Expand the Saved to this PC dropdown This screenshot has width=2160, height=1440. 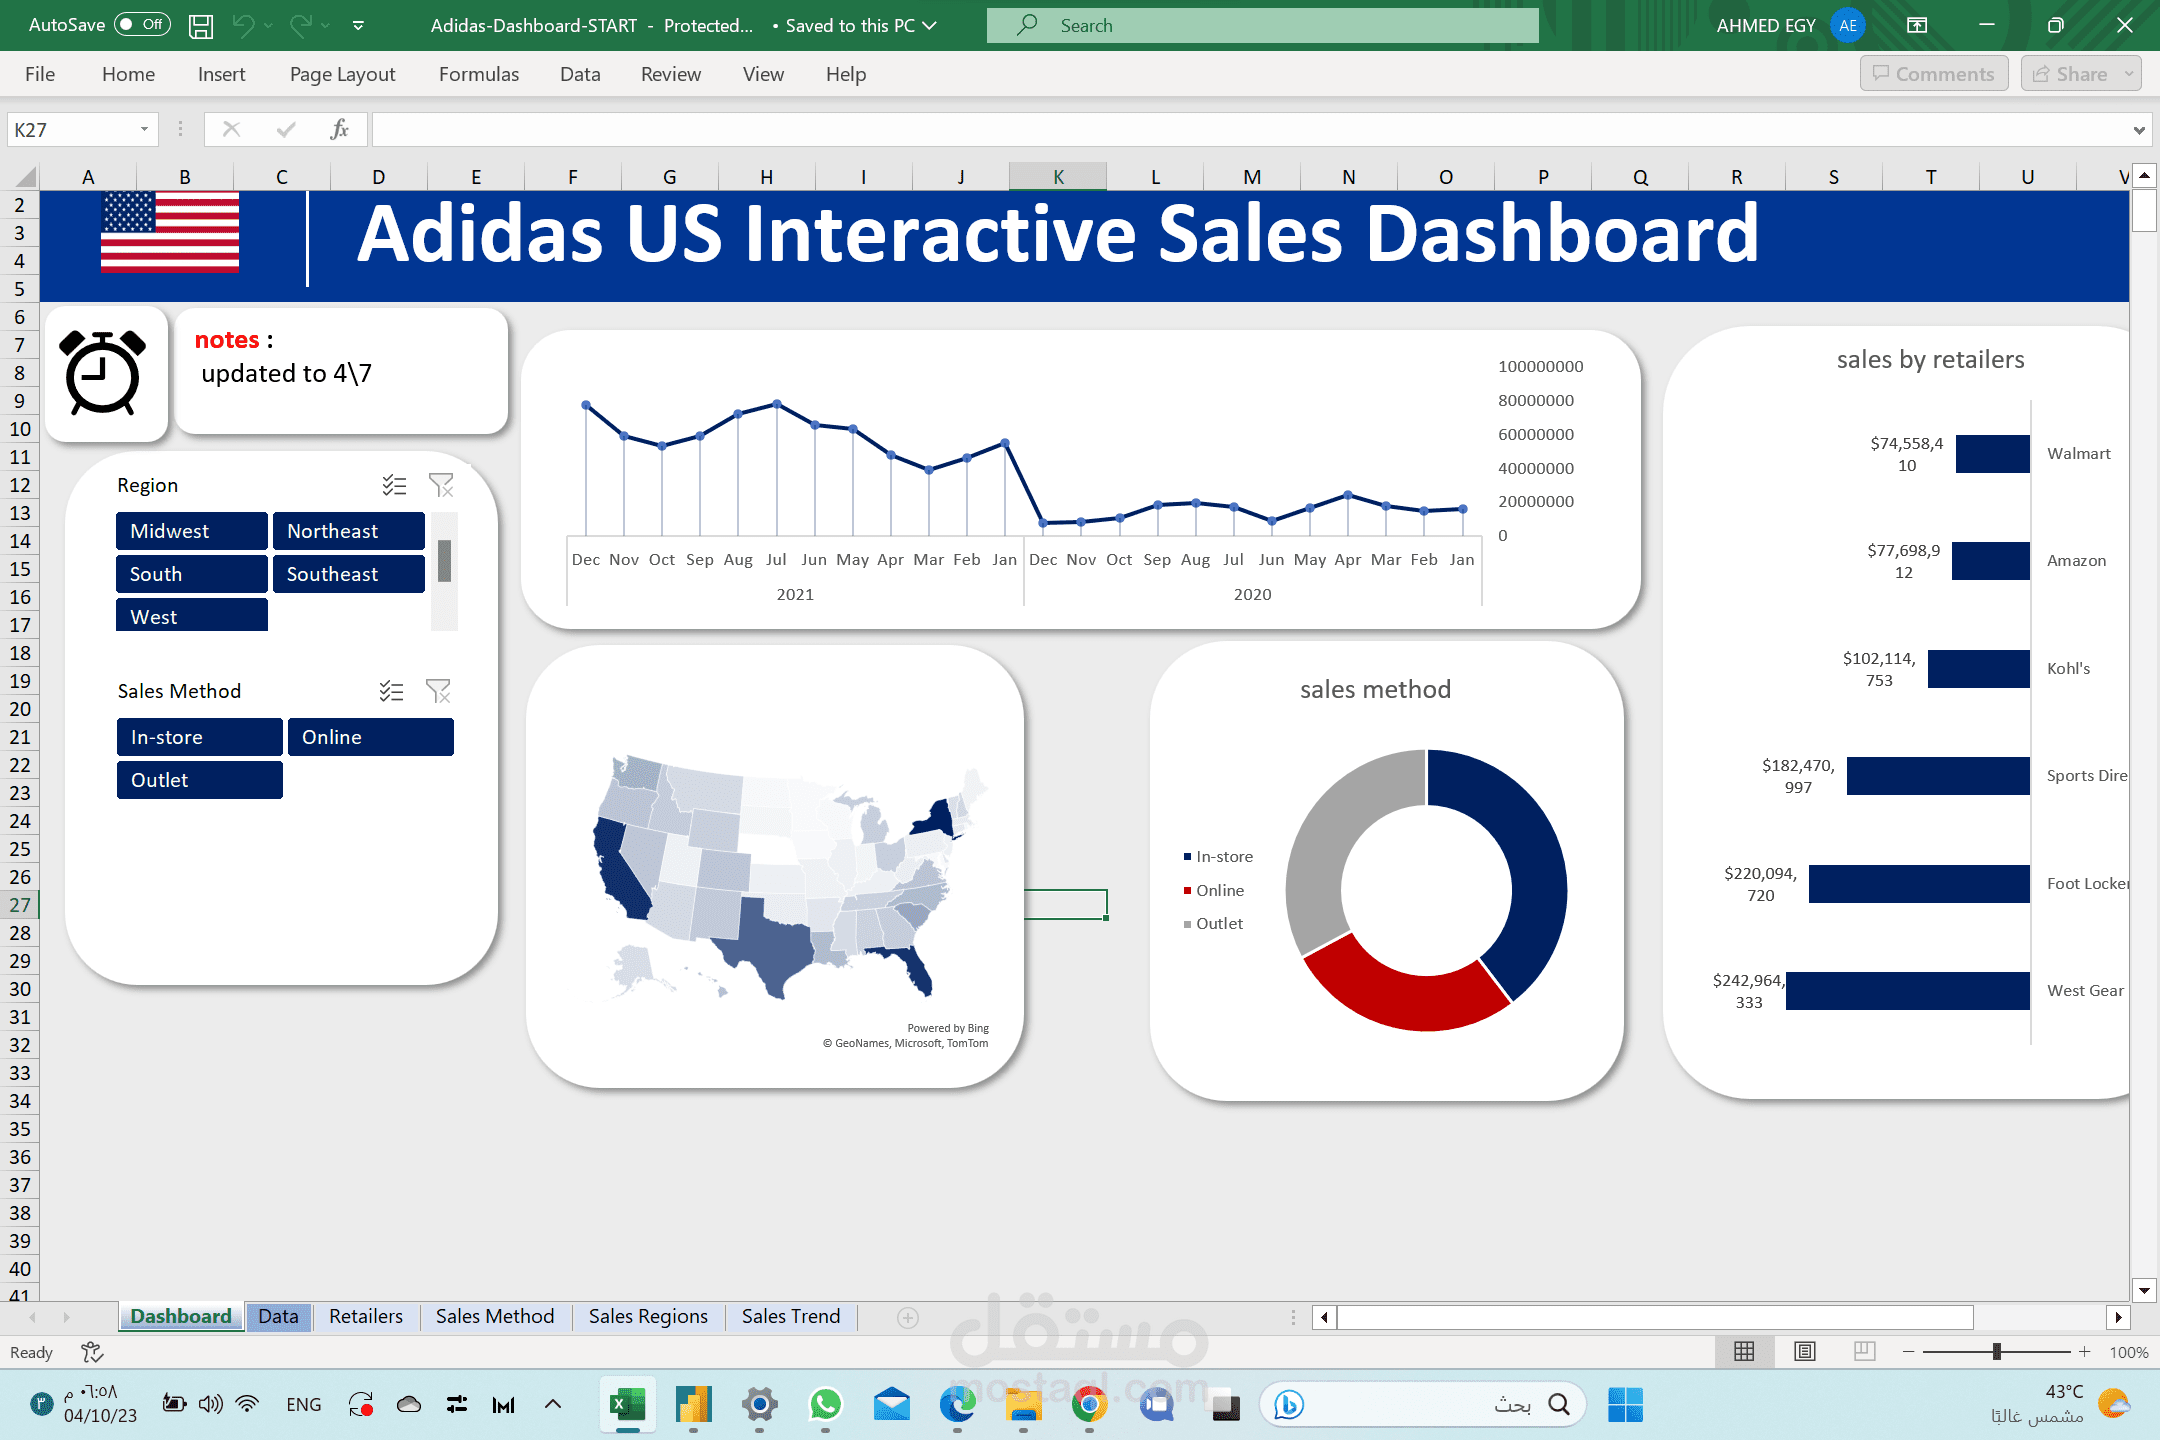coord(930,26)
